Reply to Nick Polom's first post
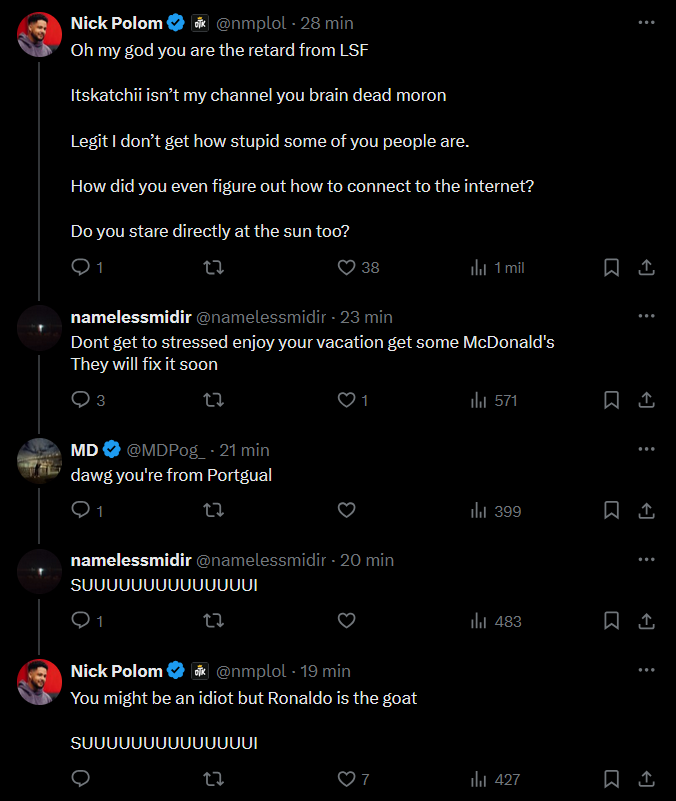The width and height of the screenshot is (676, 801). (x=81, y=268)
